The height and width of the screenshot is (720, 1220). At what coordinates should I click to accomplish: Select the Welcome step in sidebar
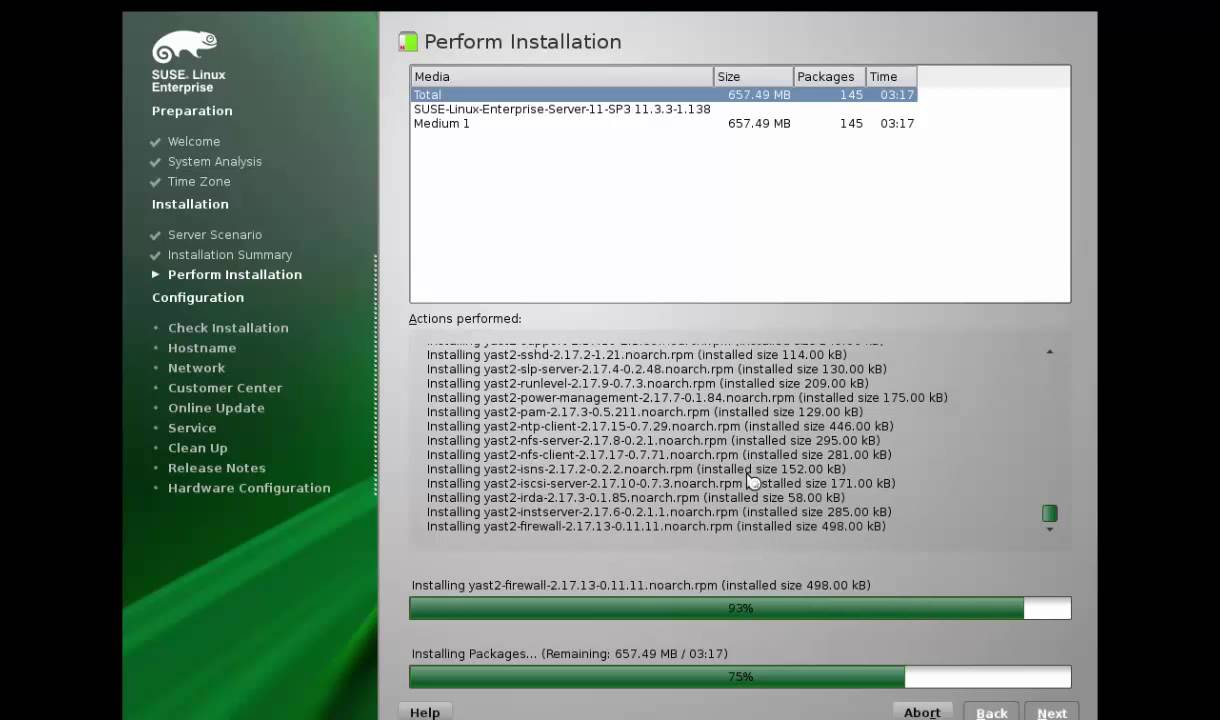click(x=194, y=142)
